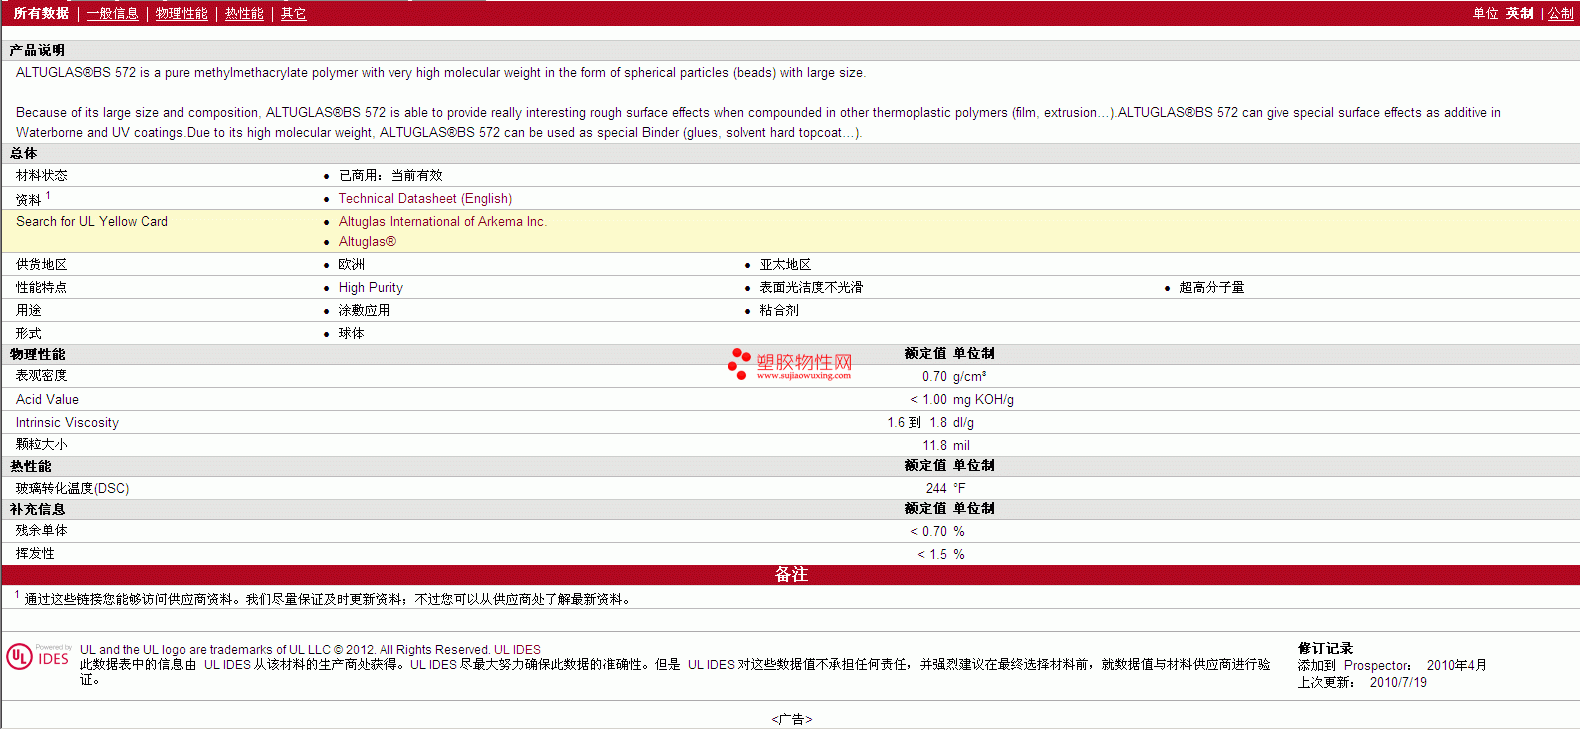Click the 塑胶物性网 logo
Screen dimensions: 1580x729
pyautogui.click(x=790, y=364)
